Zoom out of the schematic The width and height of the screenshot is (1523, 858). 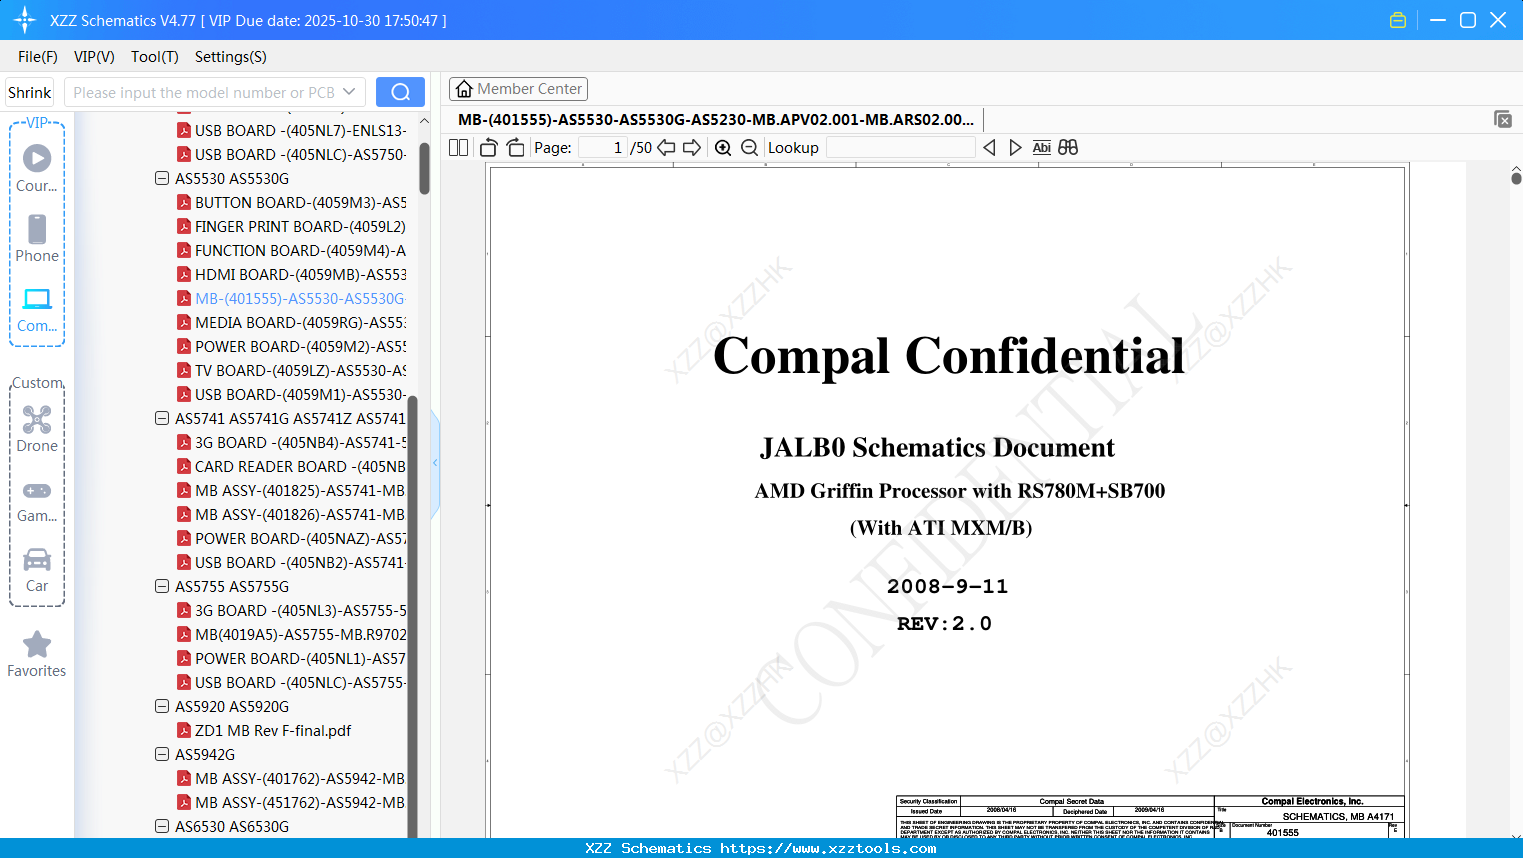click(x=749, y=148)
